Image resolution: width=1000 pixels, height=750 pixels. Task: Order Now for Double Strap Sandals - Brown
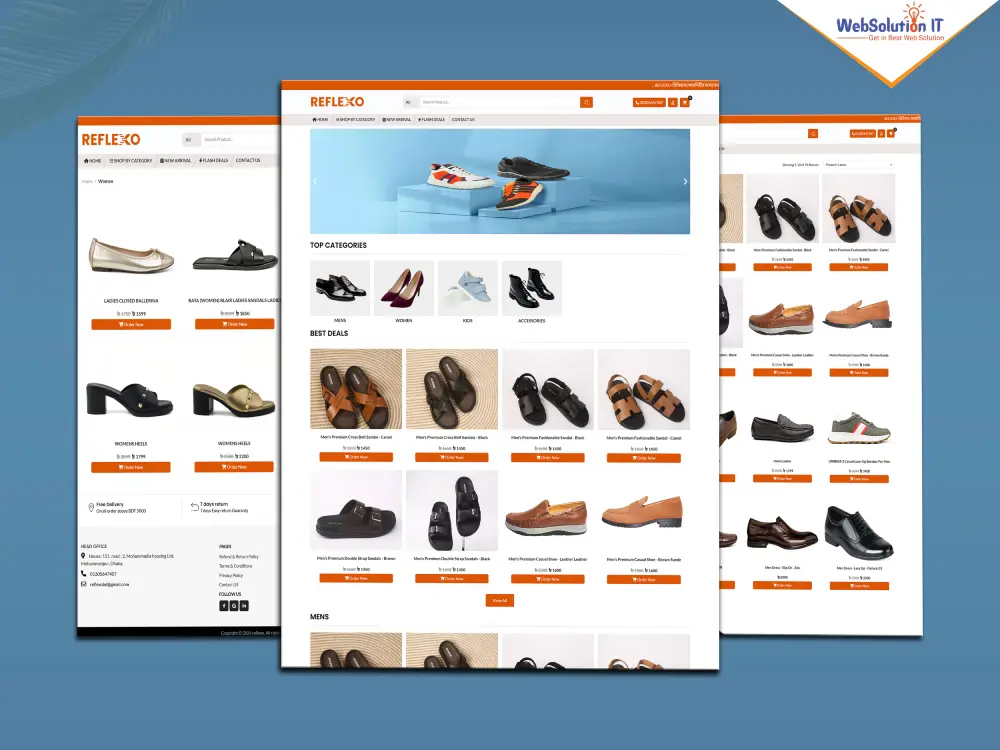coord(356,578)
